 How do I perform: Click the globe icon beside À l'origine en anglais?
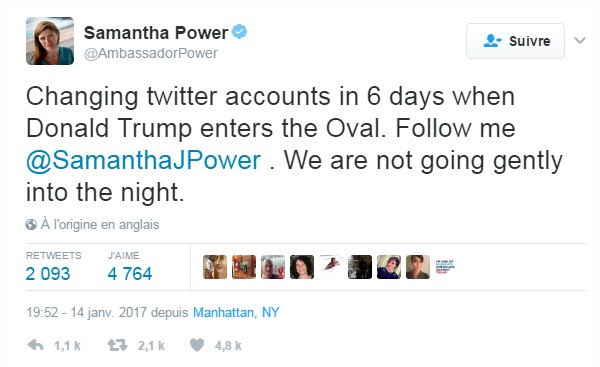pyautogui.click(x=31, y=225)
